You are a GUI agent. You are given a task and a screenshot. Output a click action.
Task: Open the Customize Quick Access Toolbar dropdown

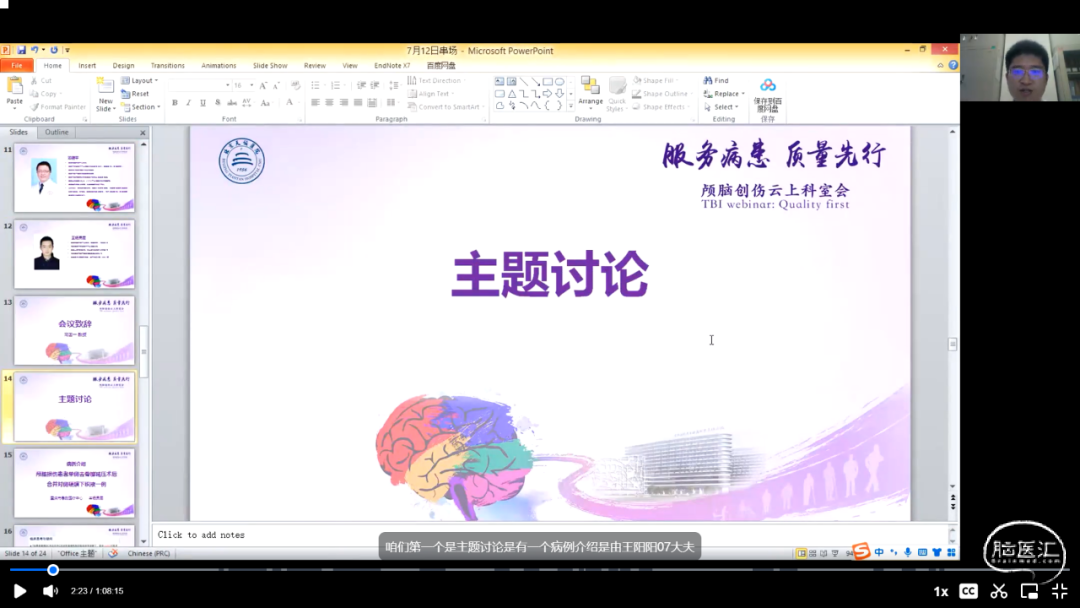coord(67,50)
